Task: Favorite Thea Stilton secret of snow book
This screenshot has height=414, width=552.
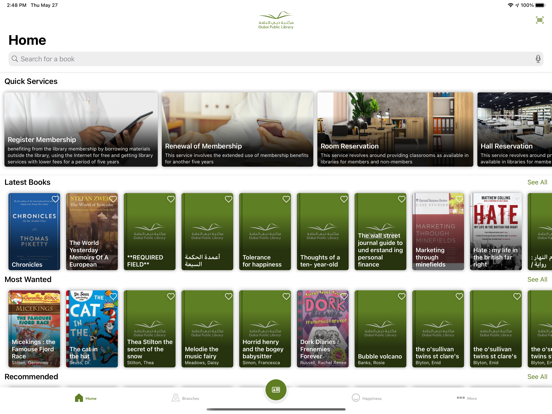Action: click(x=171, y=296)
